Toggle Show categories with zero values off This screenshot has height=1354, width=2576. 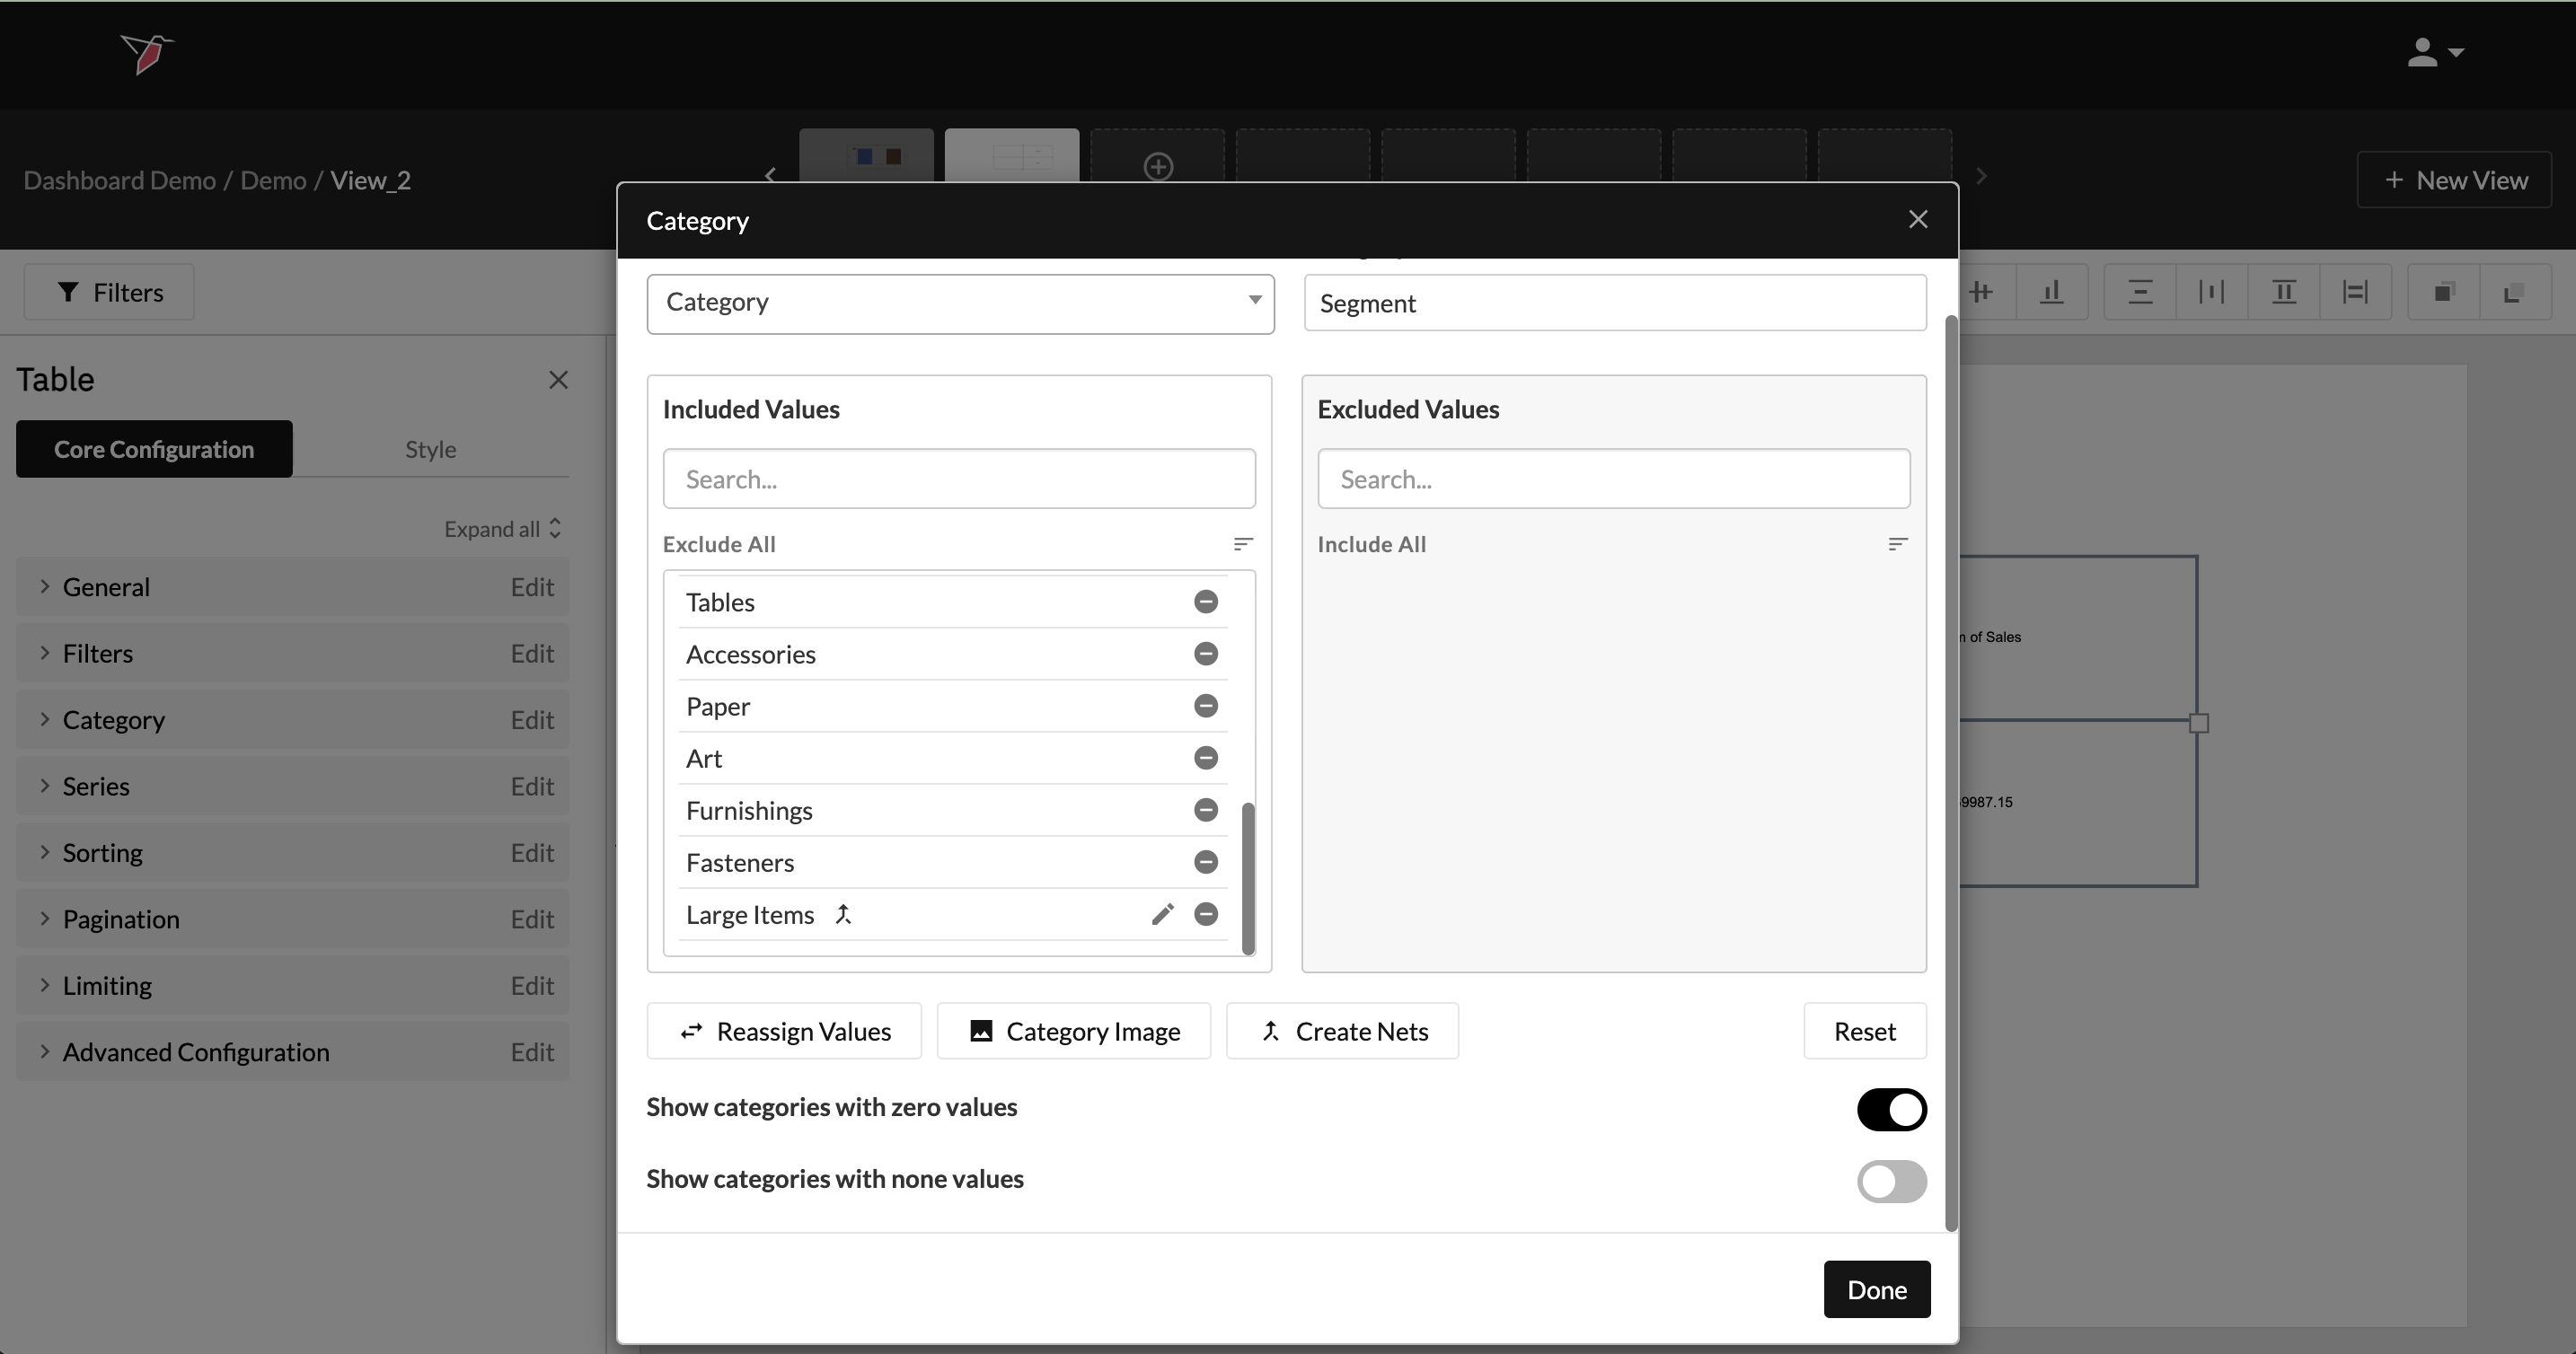(x=1890, y=1109)
